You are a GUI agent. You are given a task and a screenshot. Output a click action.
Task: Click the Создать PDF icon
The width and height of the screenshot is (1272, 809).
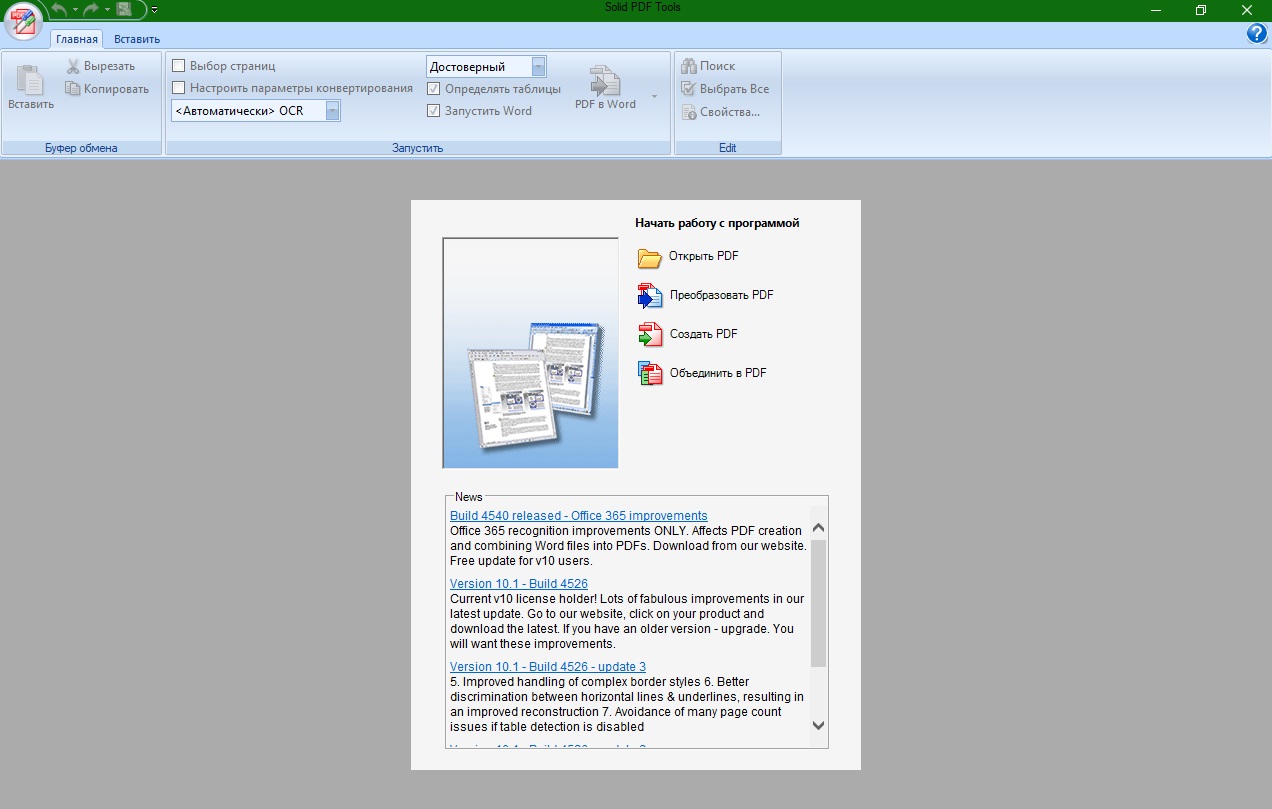[650, 335]
